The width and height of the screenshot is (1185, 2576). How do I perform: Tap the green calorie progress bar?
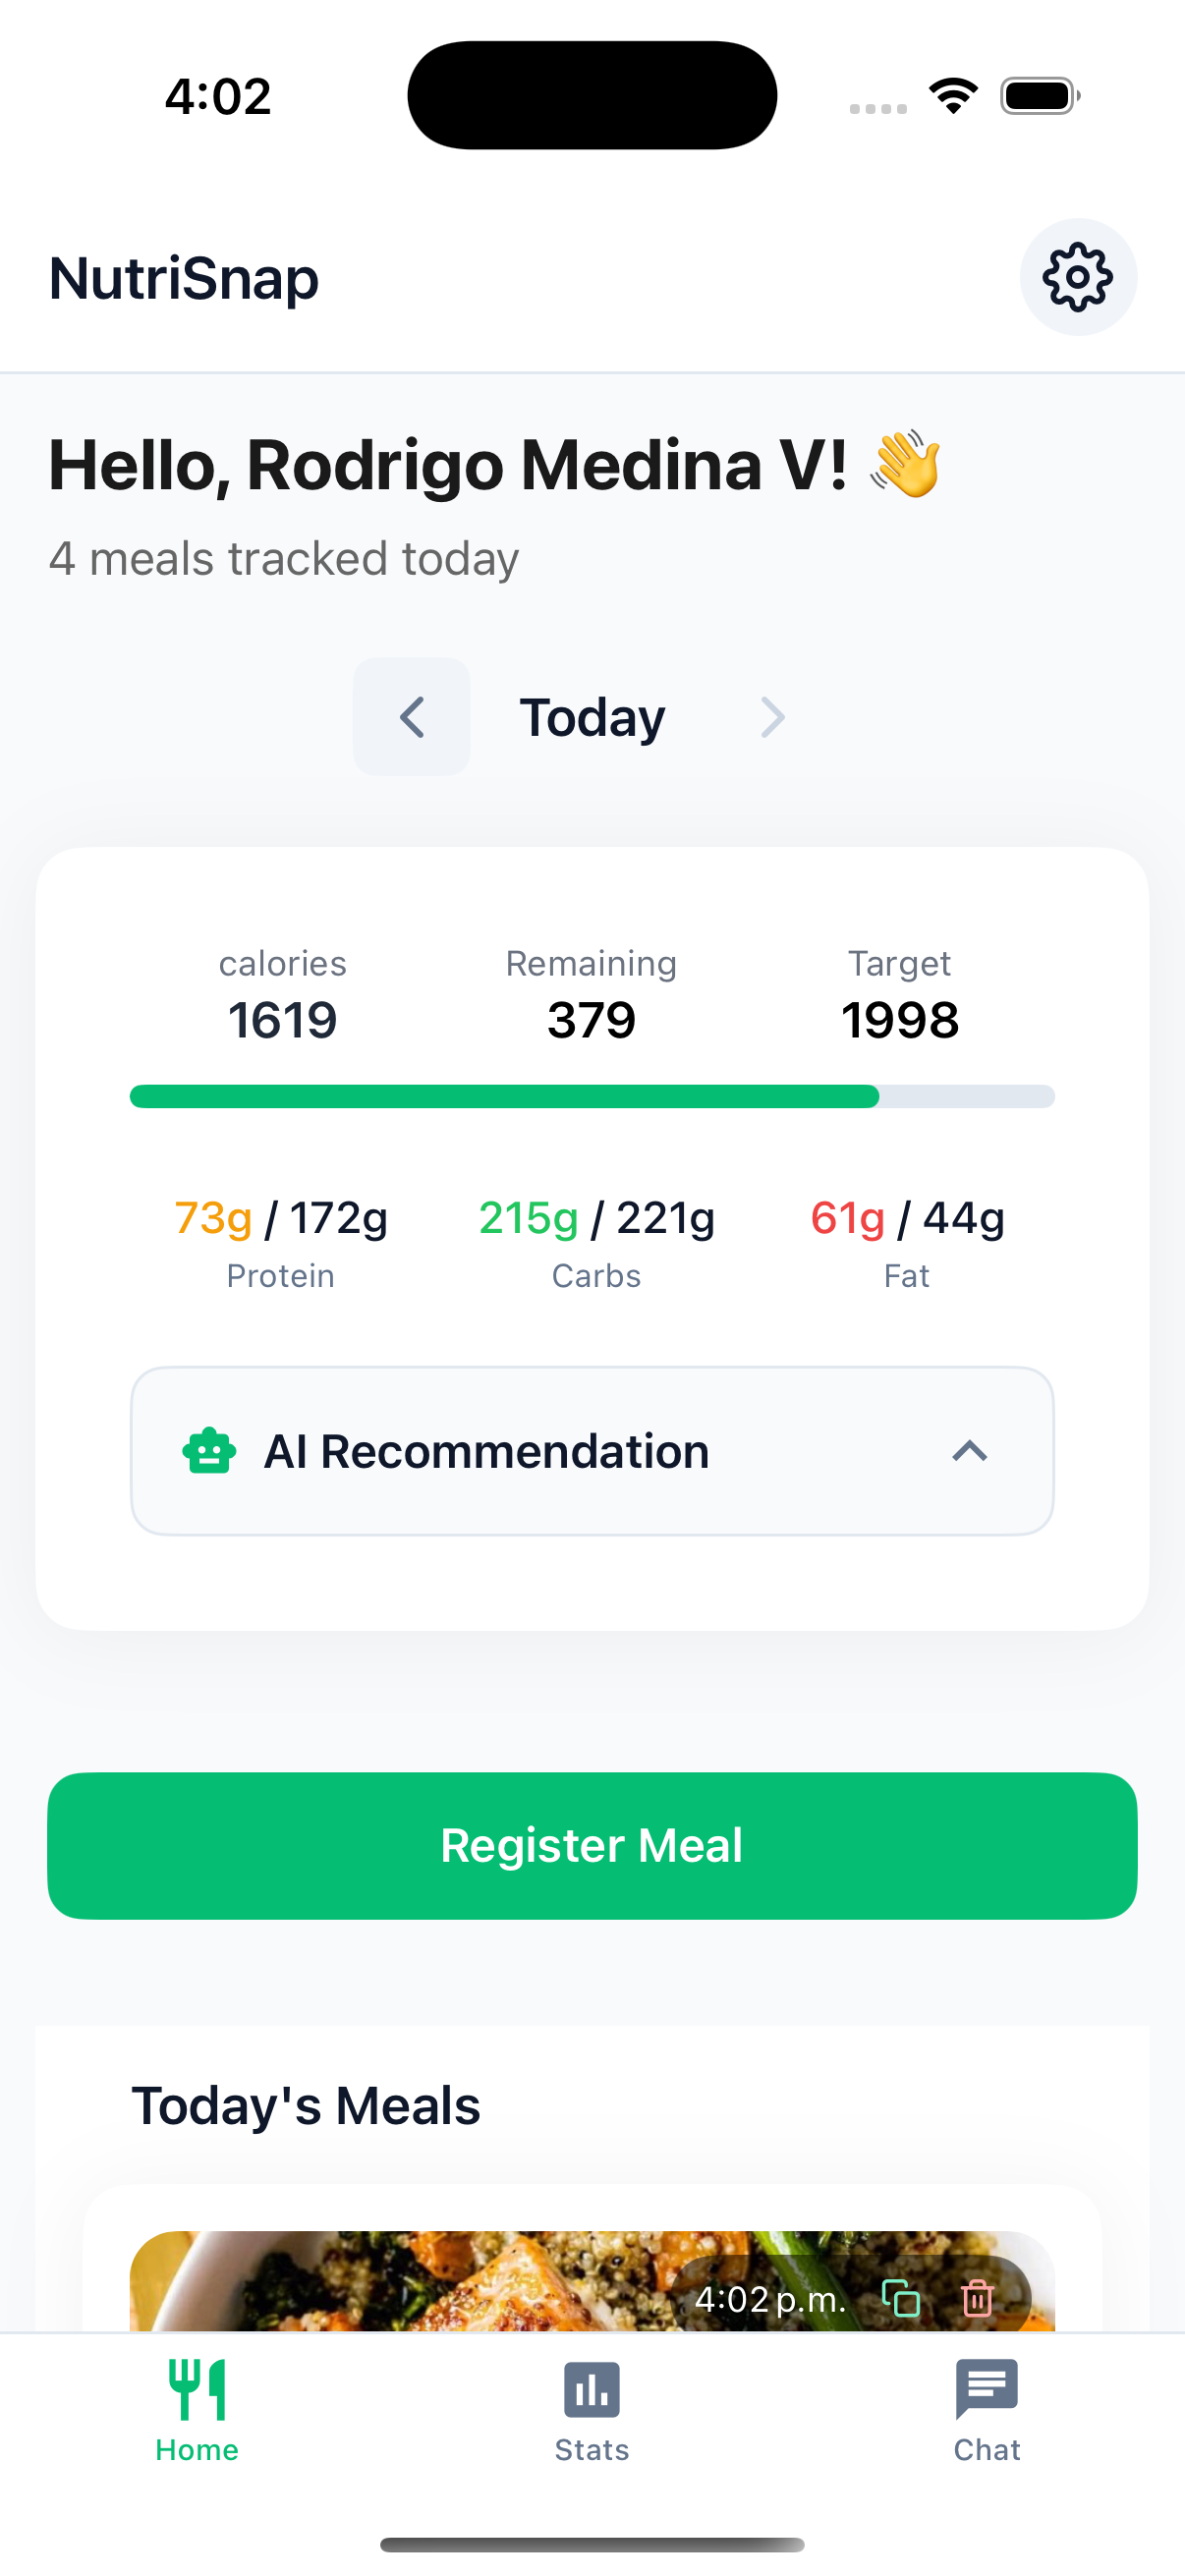504,1096
